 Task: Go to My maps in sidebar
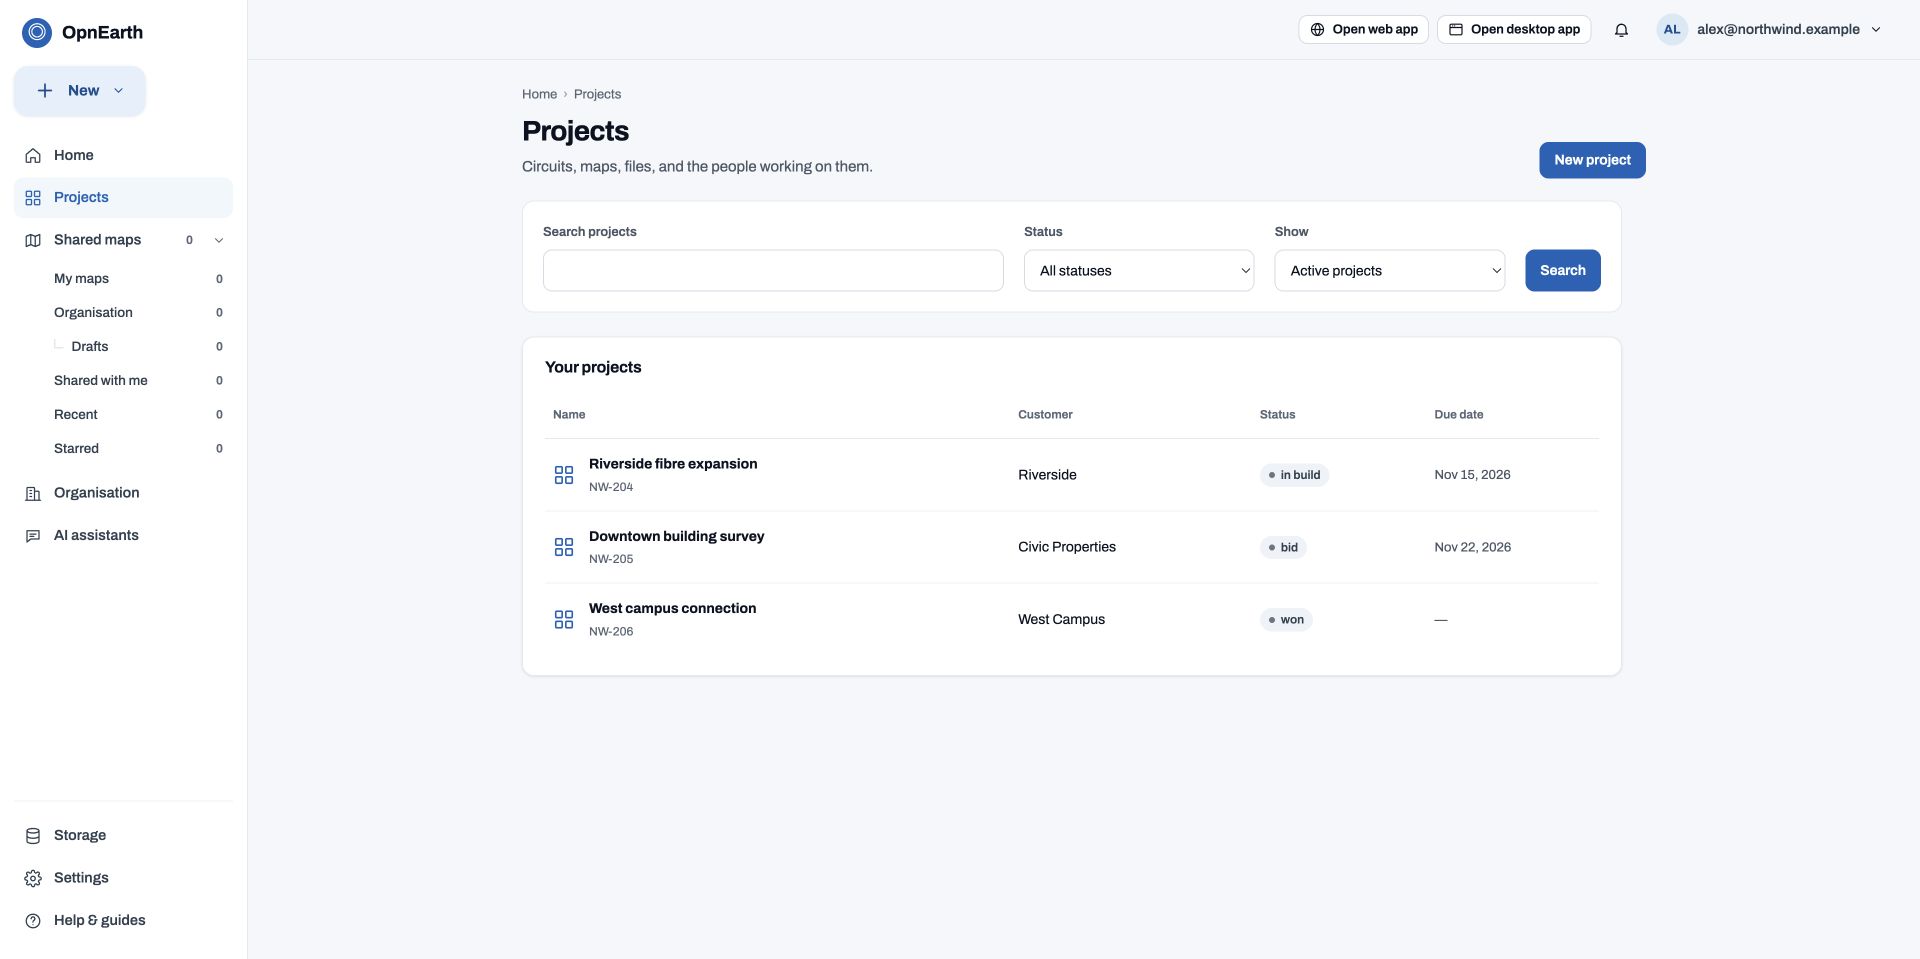[81, 279]
